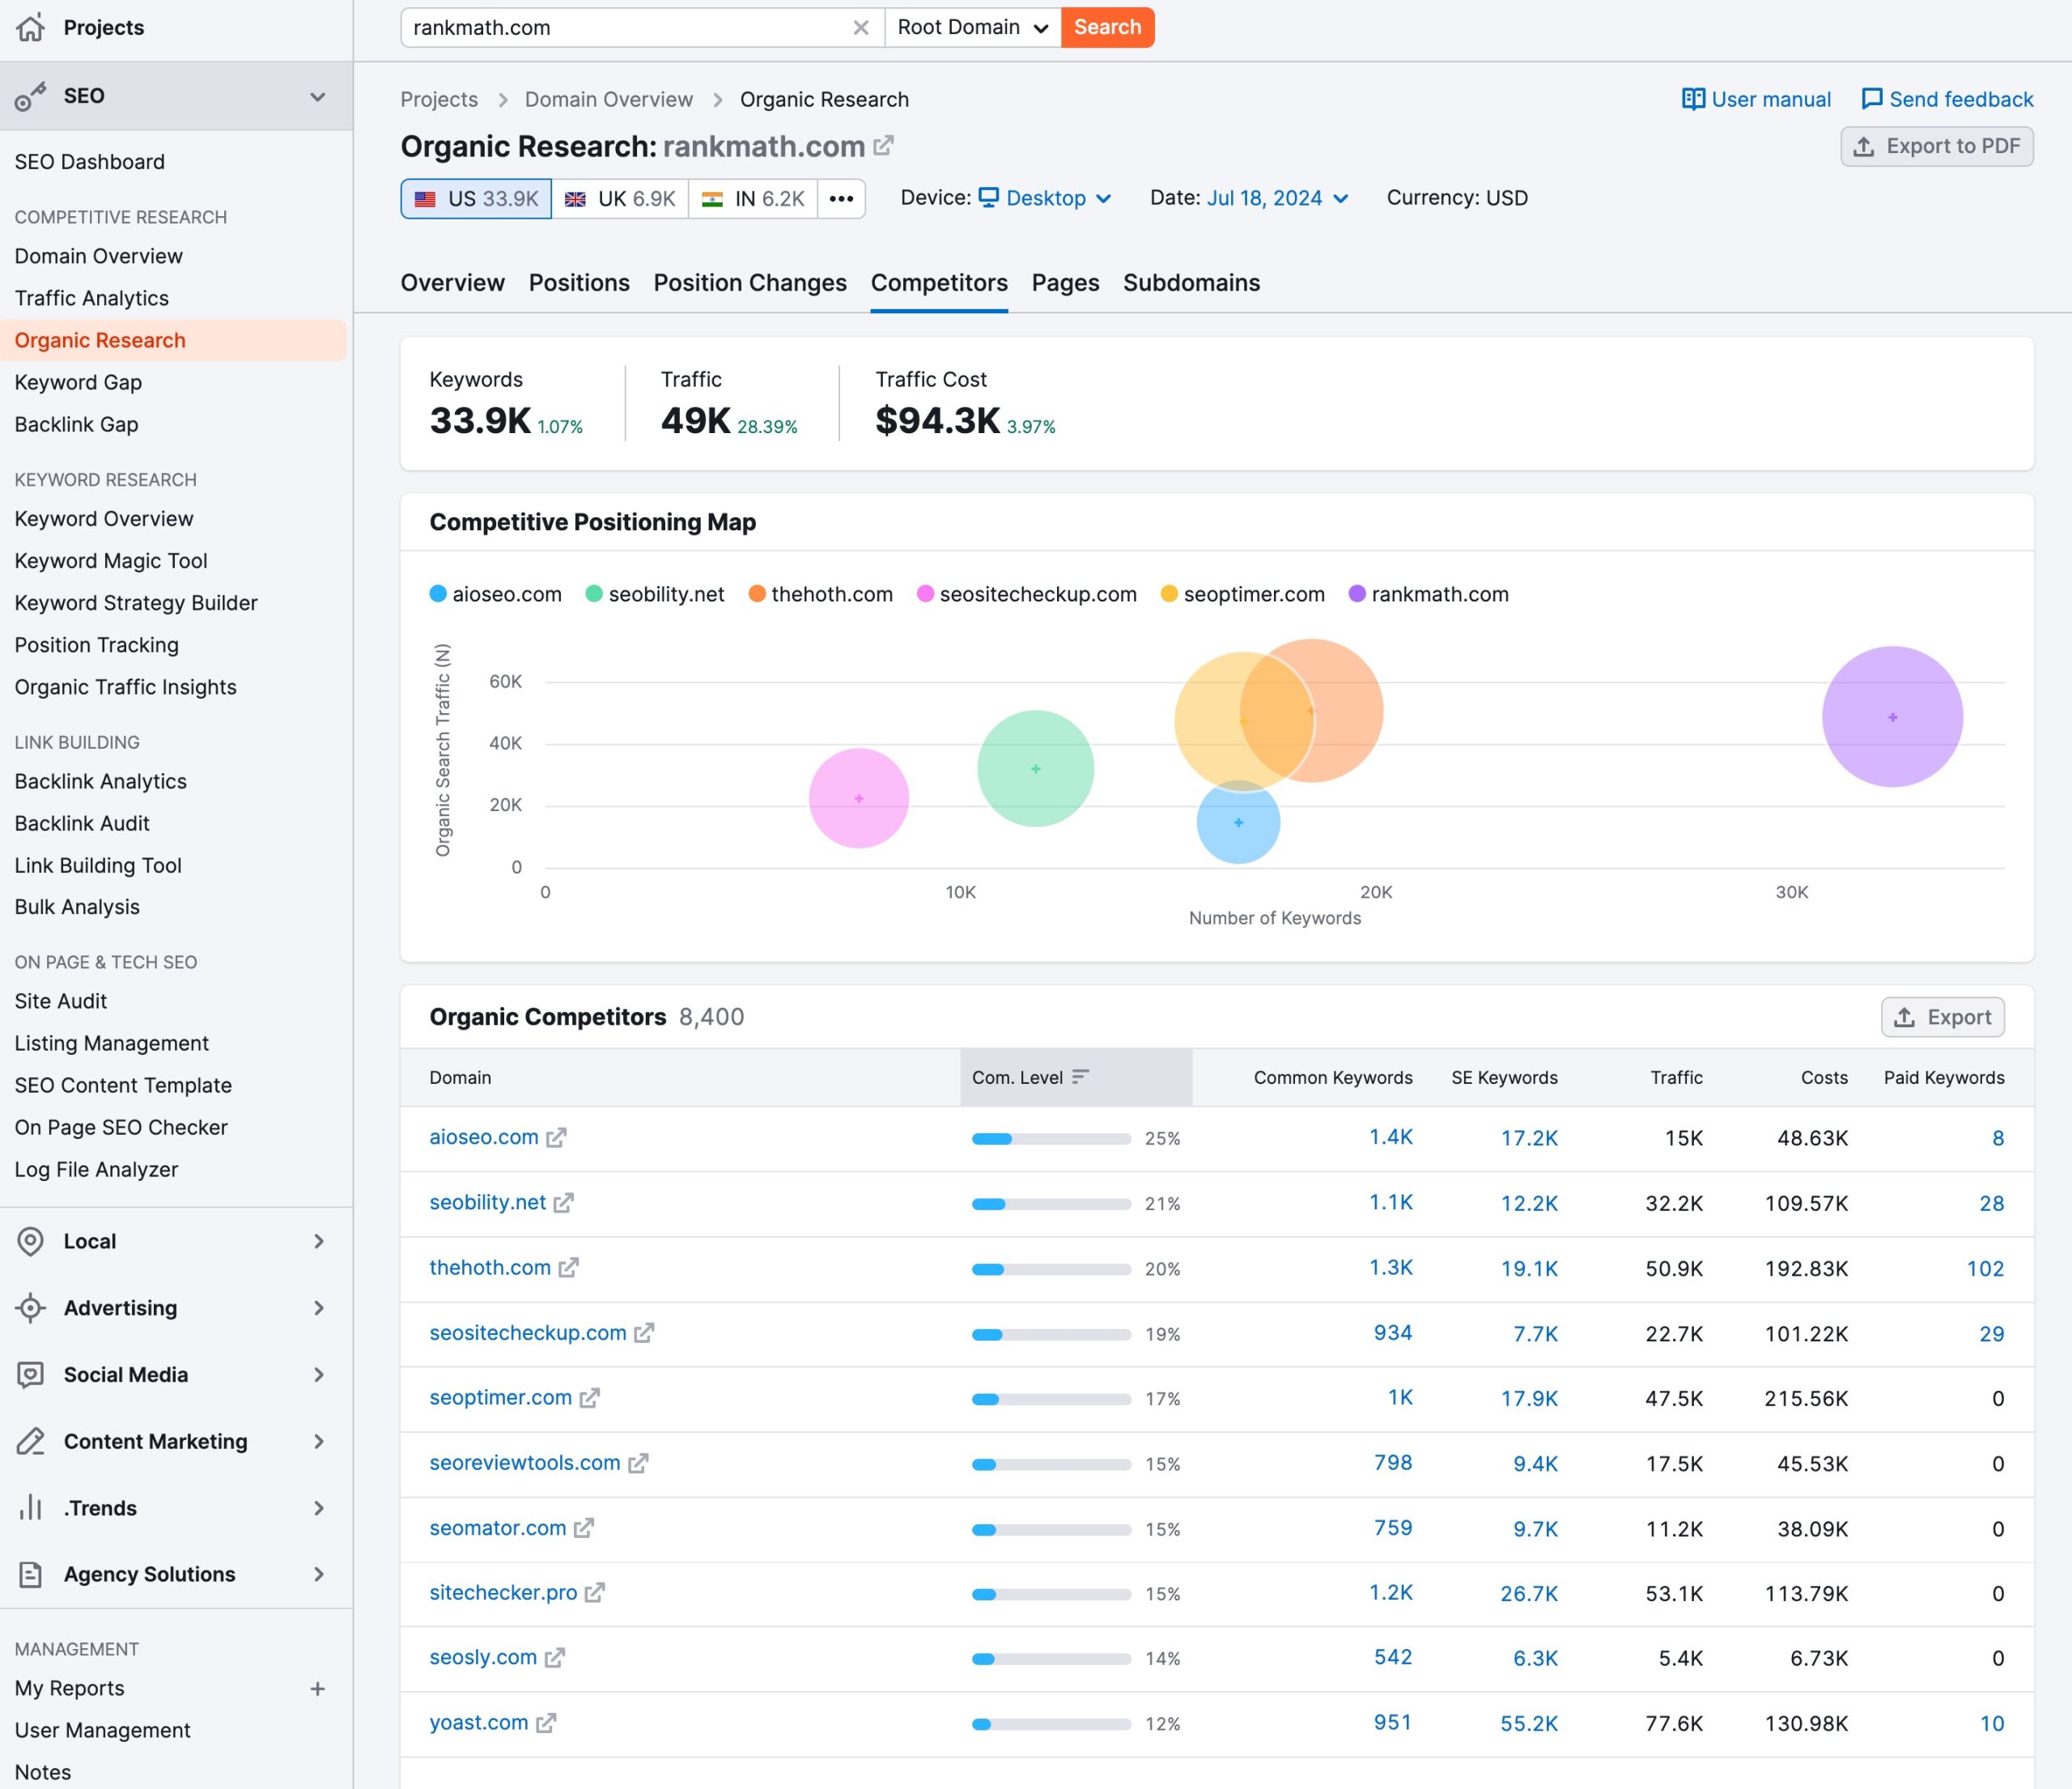Open the Jul 18, 2024 date dropdown
The height and width of the screenshot is (1789, 2072).
1278,198
